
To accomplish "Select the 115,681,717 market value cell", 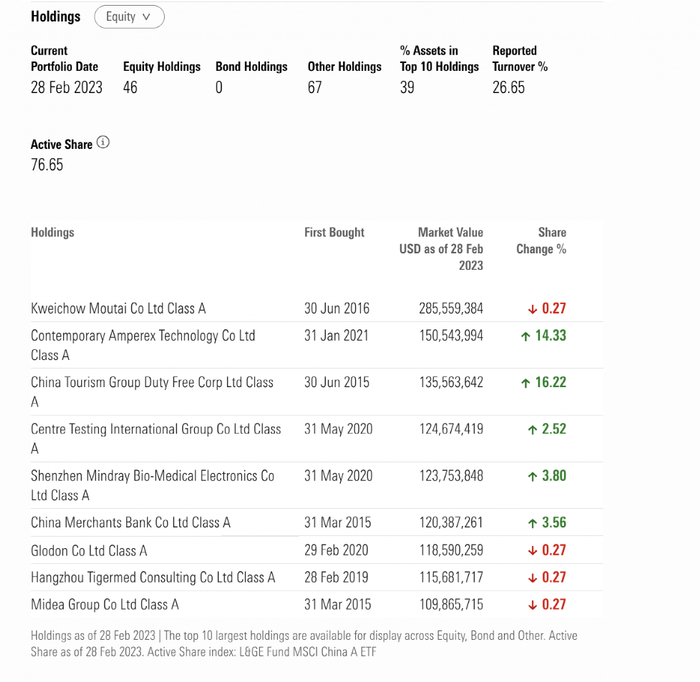I will [x=451, y=578].
